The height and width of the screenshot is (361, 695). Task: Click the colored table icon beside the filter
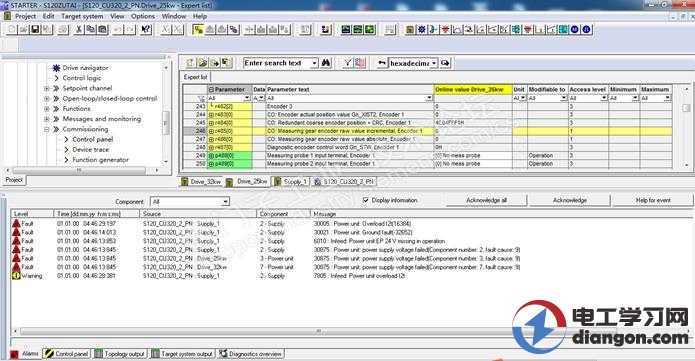(x=359, y=63)
